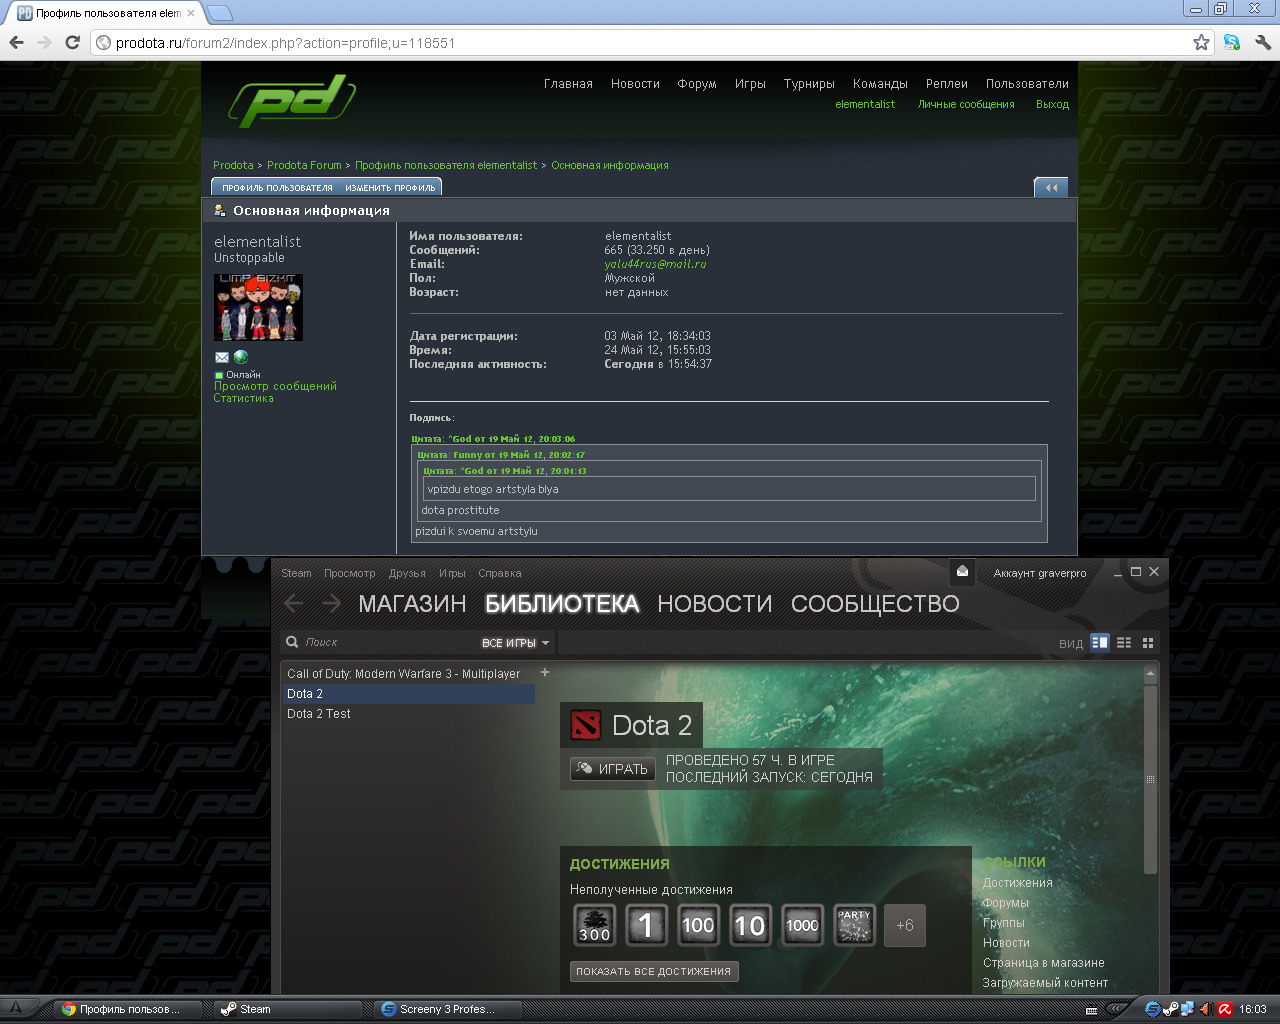Click Выход logout link
The image size is (1280, 1024).
[1052, 104]
